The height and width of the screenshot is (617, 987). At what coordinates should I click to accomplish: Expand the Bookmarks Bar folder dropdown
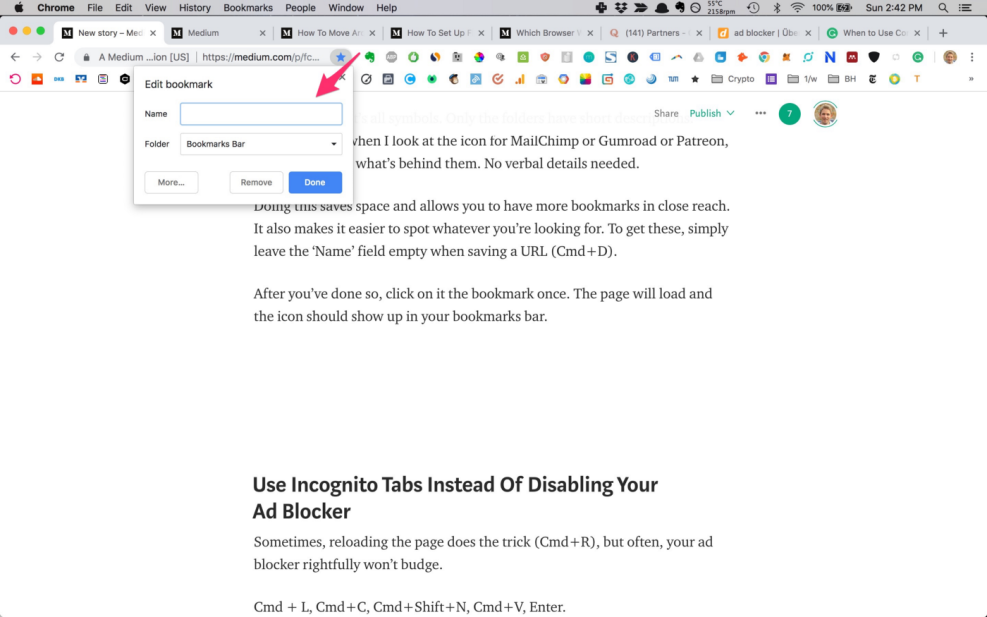261,144
